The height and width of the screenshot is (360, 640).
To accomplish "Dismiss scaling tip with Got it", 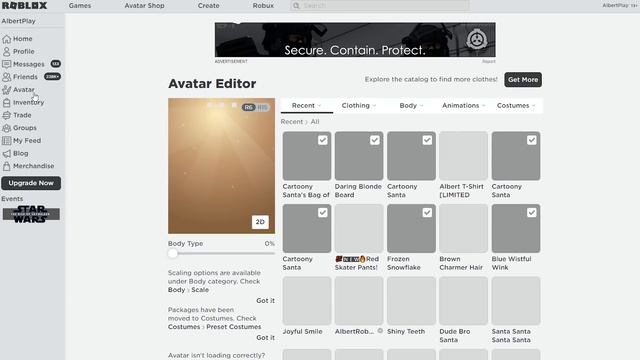I will tap(265, 300).
